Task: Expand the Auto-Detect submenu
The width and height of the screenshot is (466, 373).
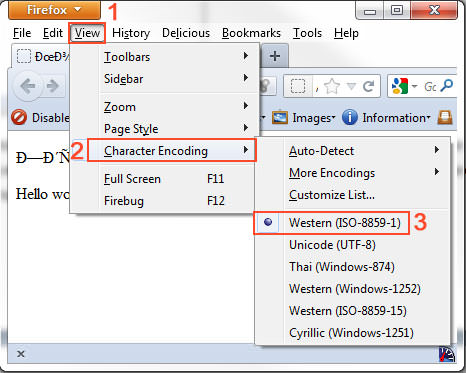Action: pyautogui.click(x=353, y=151)
